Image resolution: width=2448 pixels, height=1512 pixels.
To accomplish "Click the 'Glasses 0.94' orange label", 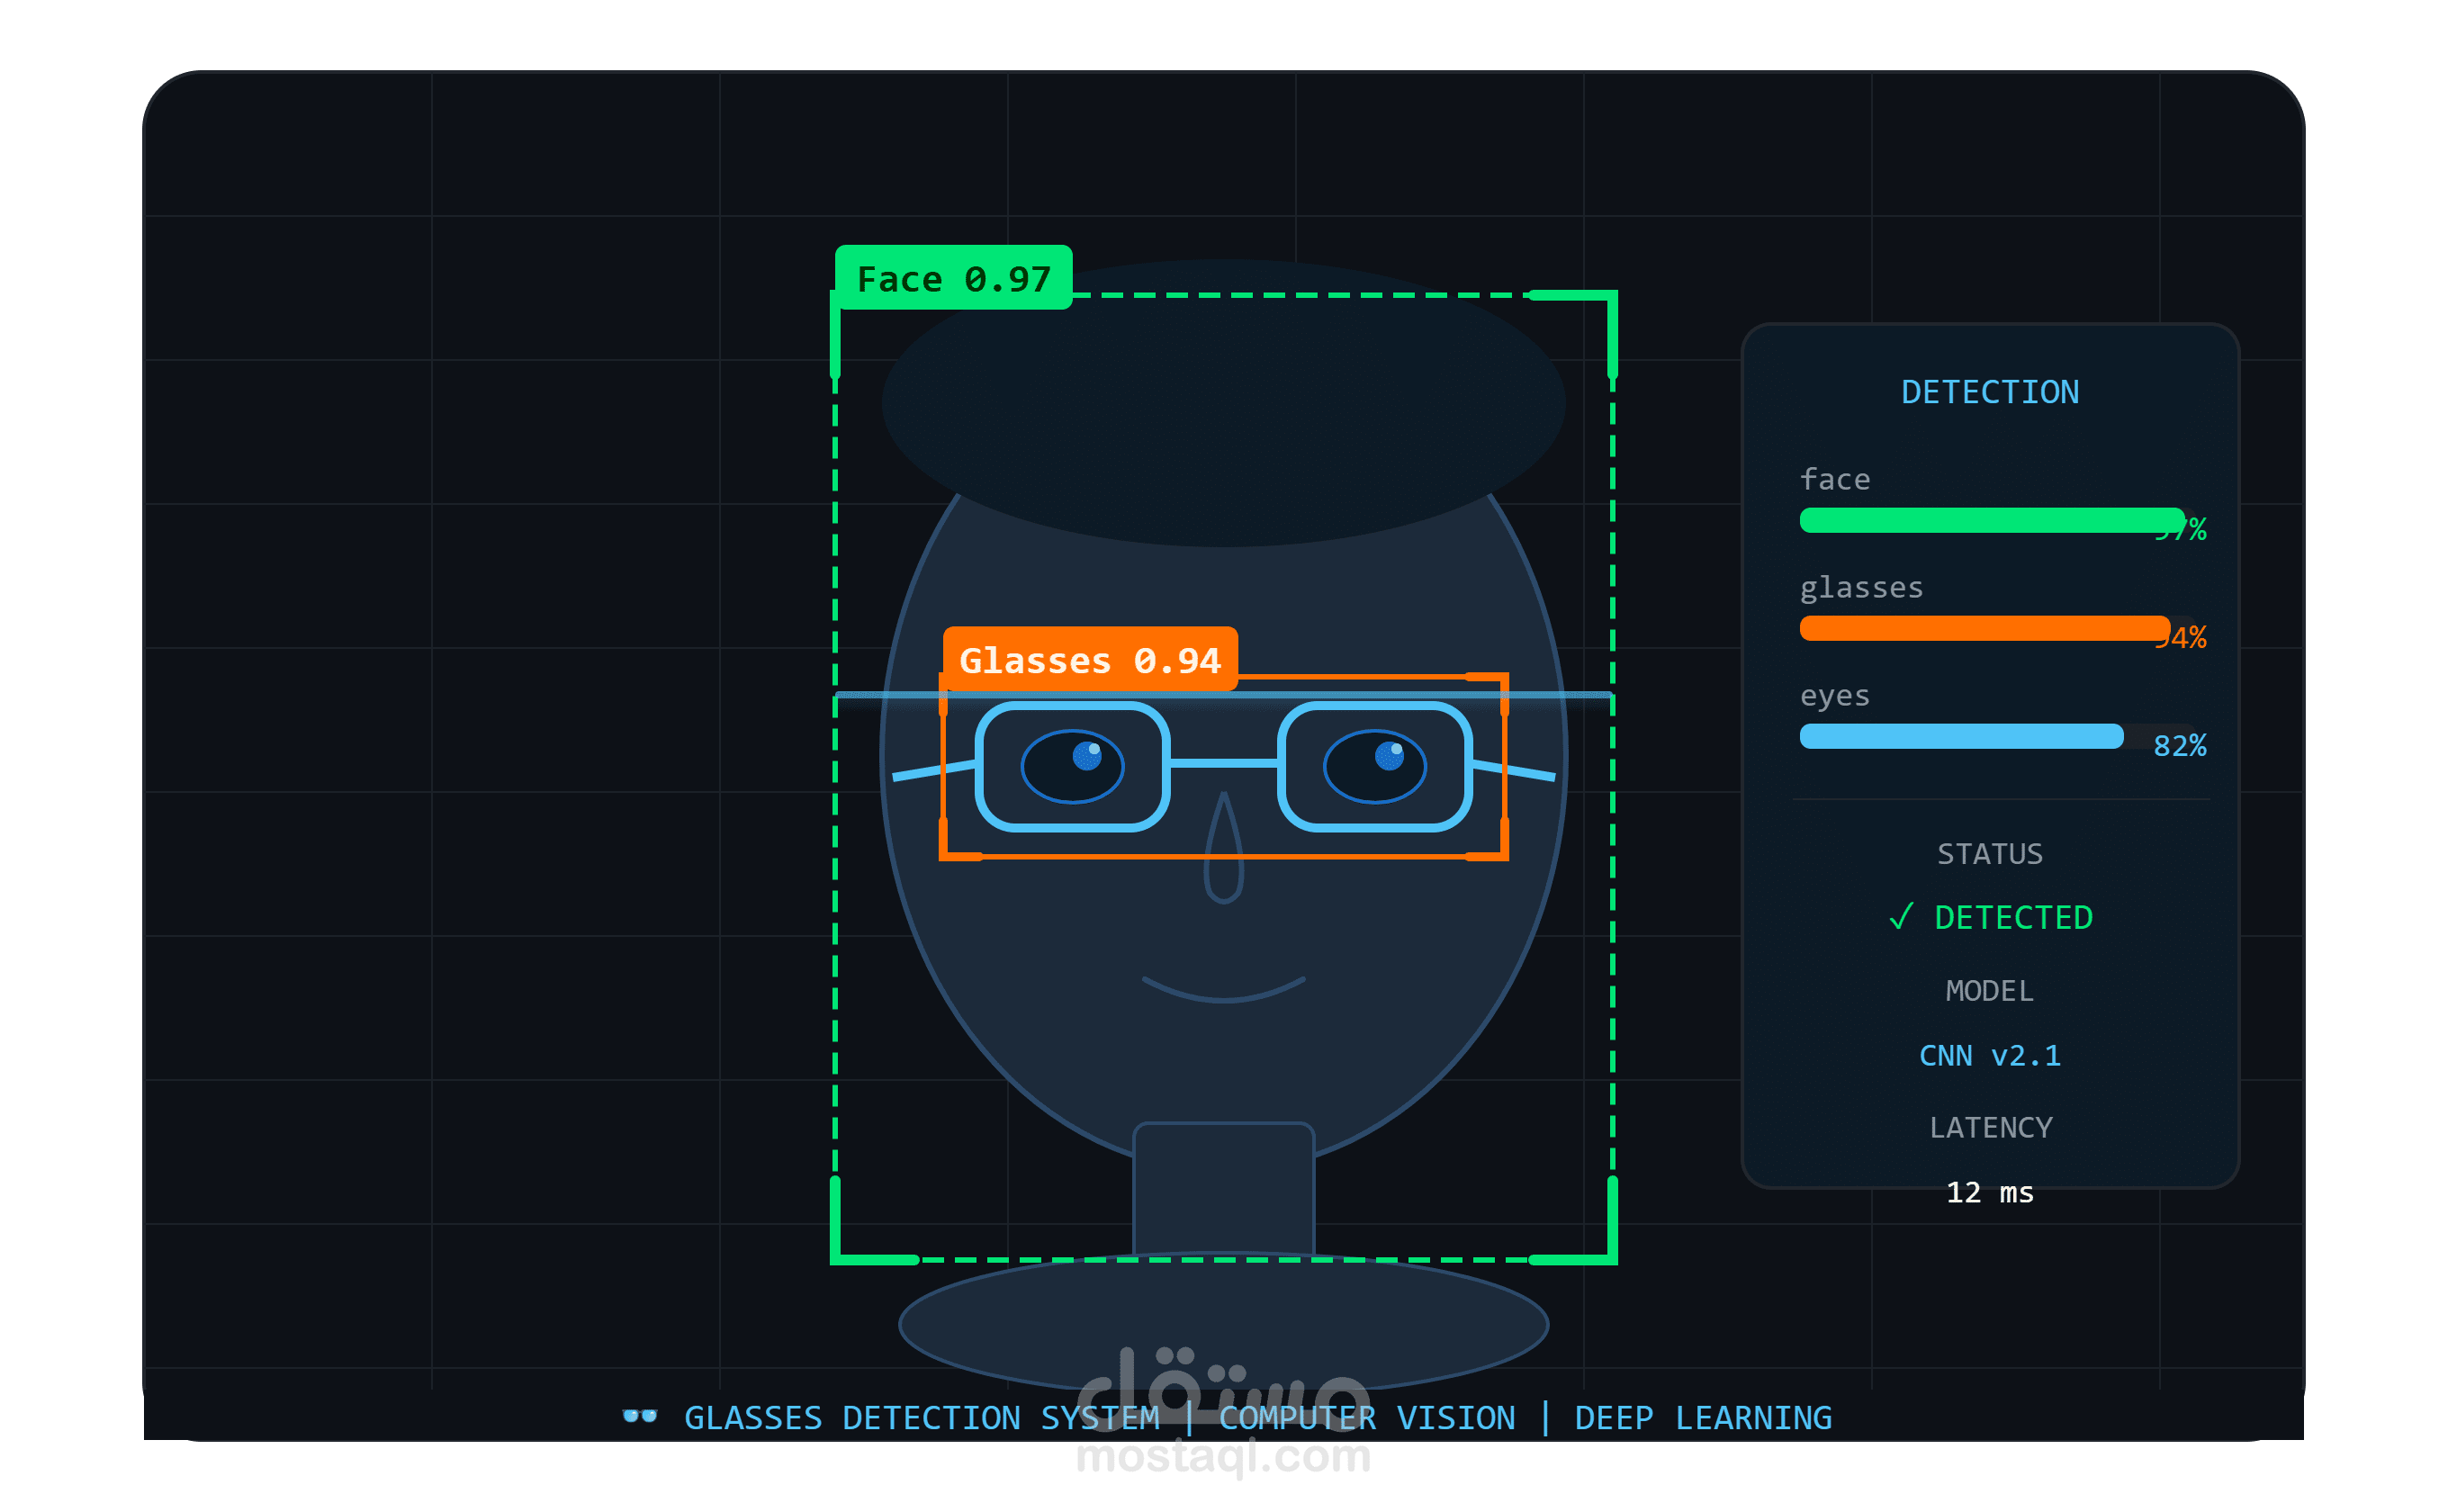I will click(1090, 659).
